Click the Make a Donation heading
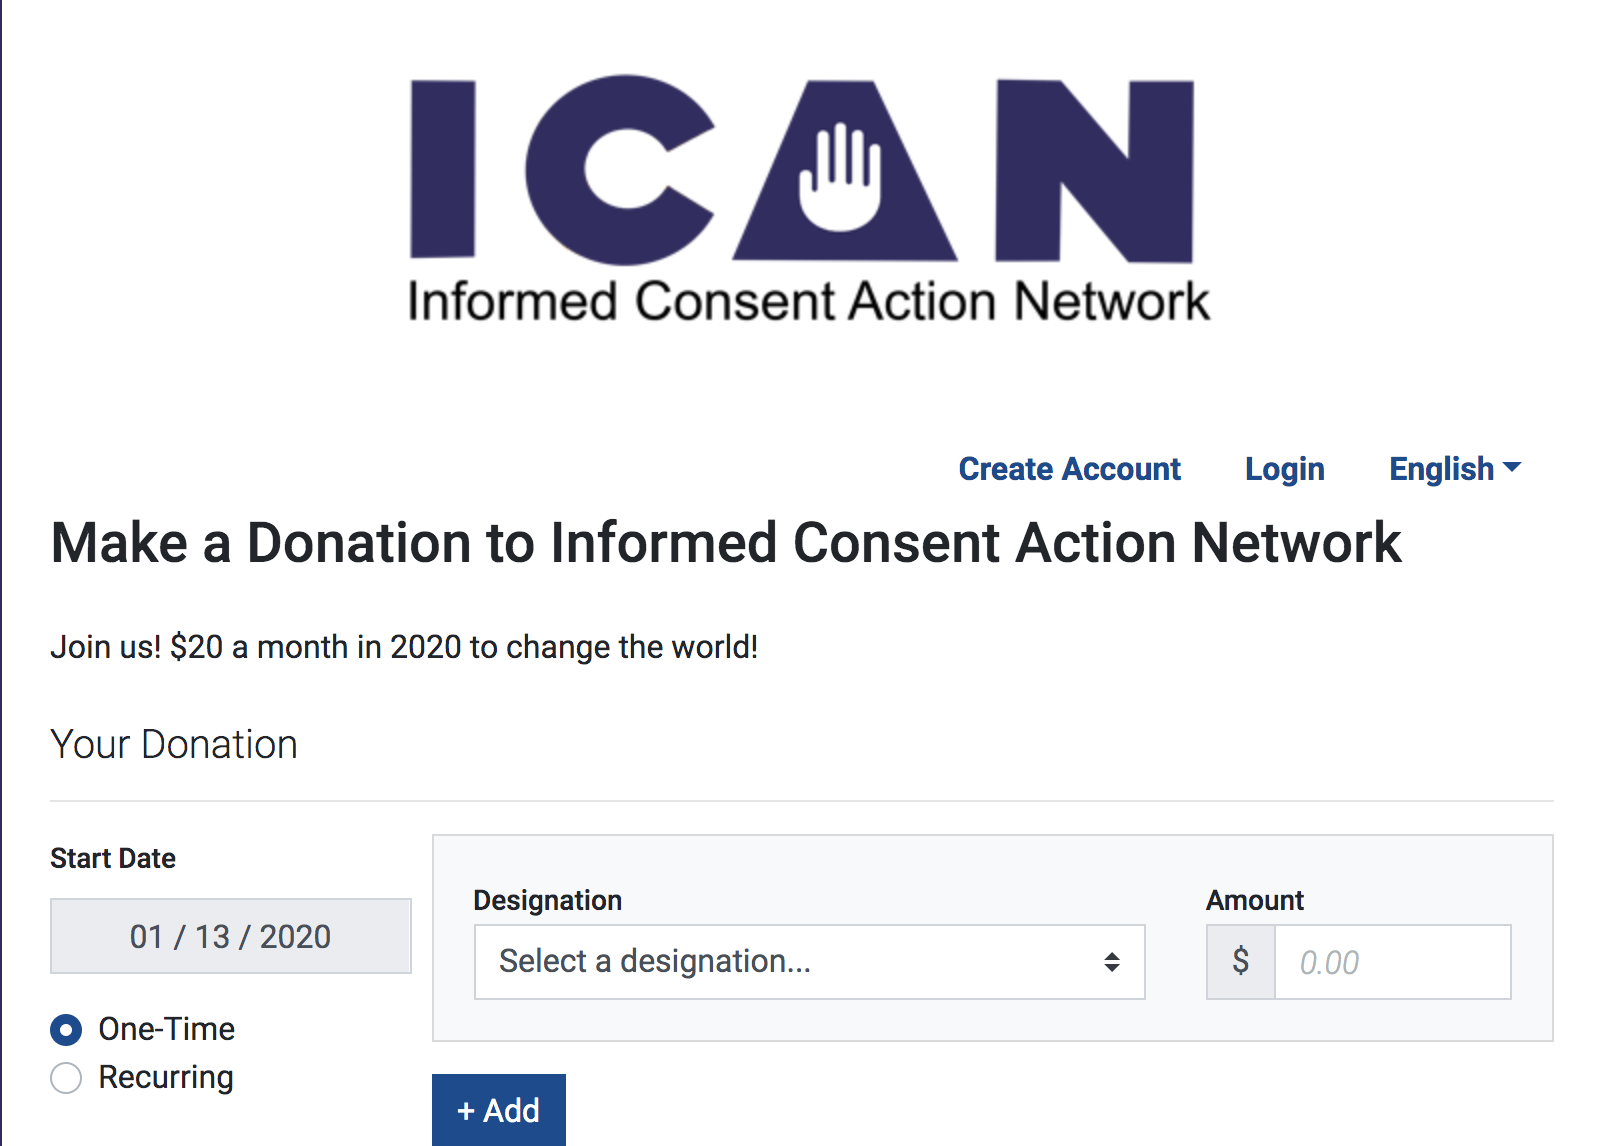Viewport: 1602px width, 1146px height. tap(726, 543)
